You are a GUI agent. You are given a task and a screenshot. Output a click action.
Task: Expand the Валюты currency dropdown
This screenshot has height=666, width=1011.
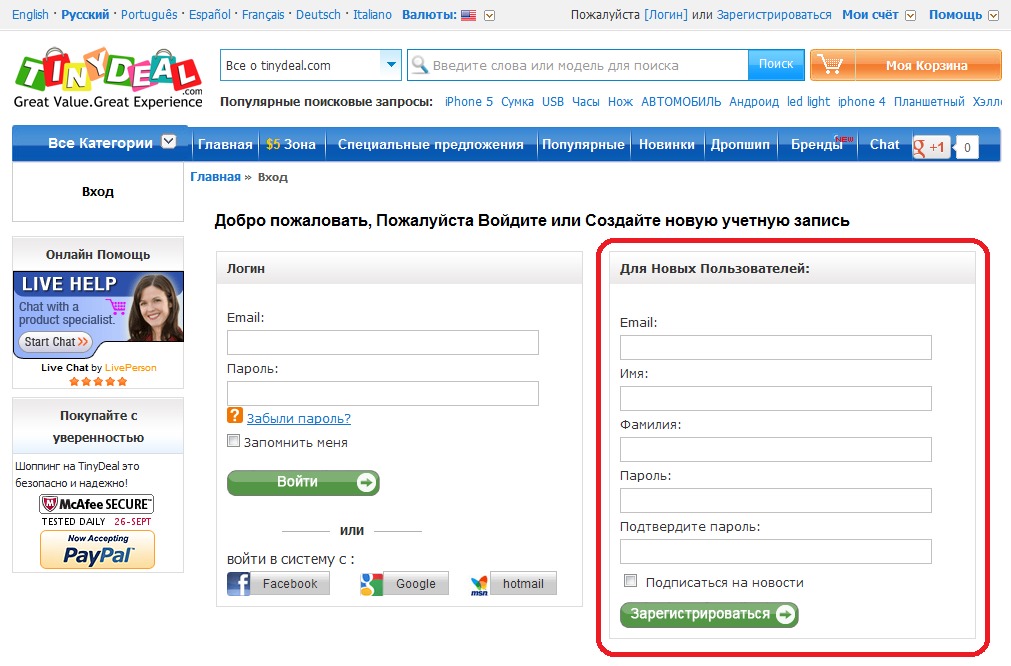point(489,15)
